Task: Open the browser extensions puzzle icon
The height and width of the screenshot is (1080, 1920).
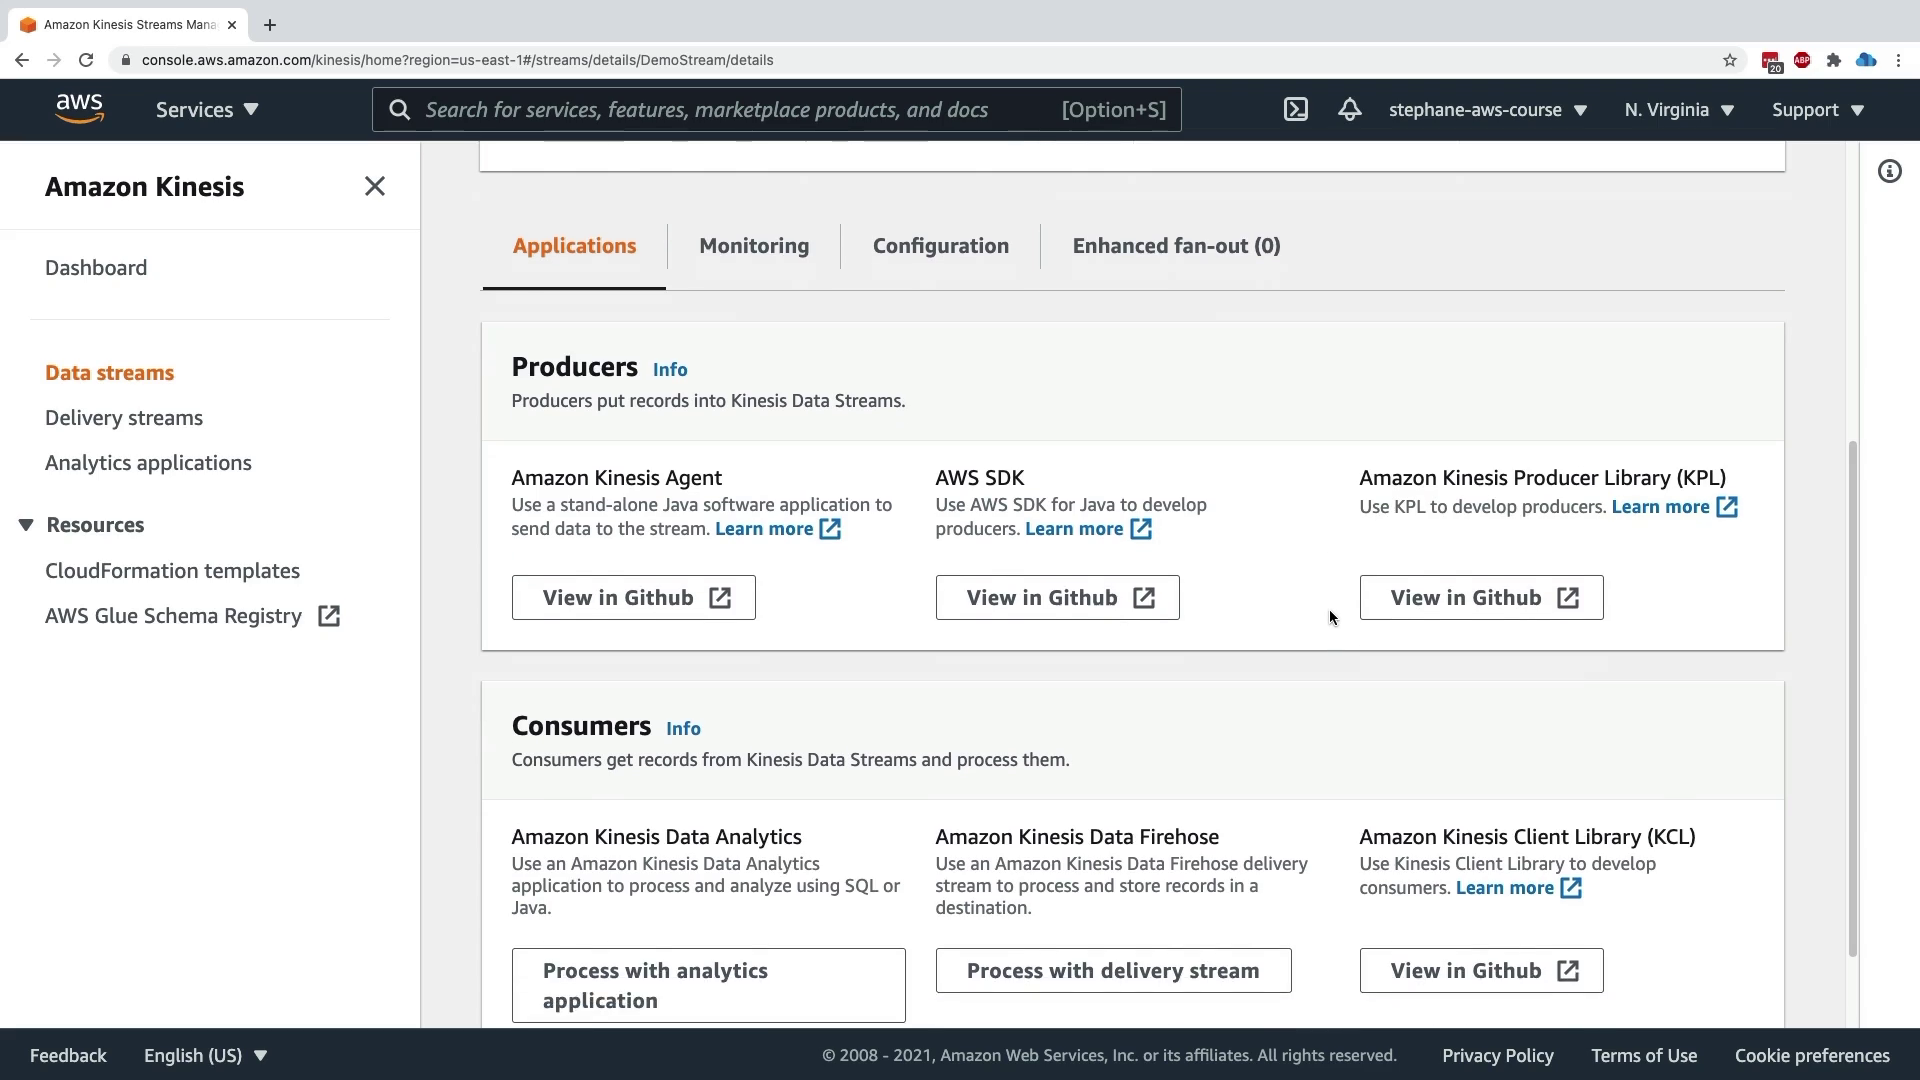Action: click(x=1833, y=60)
